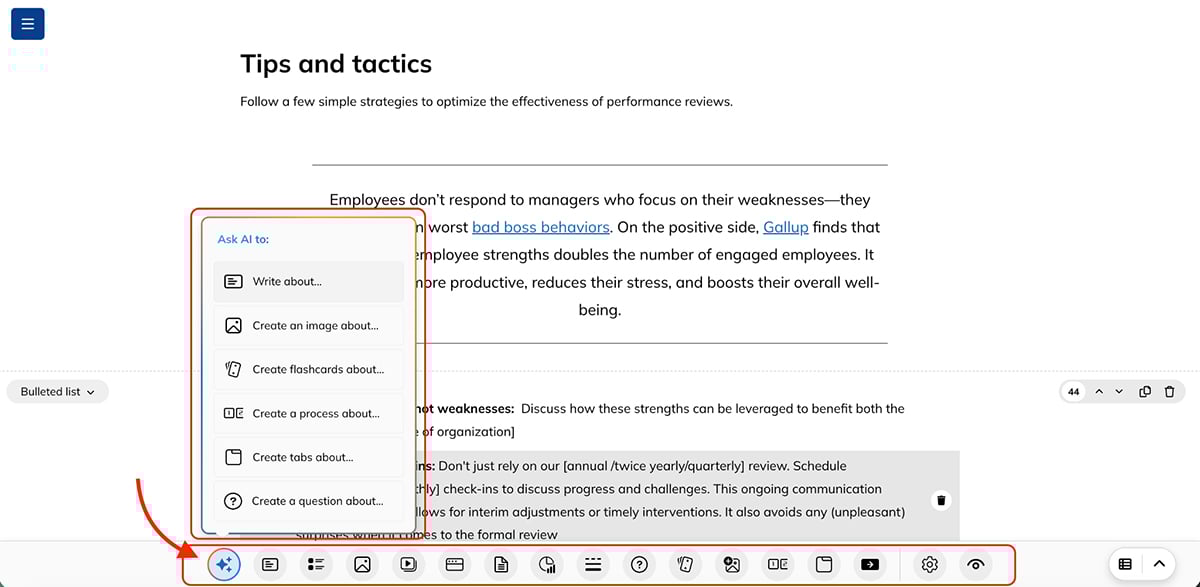The height and width of the screenshot is (587, 1200).
Task: Select the Ask AI sparkle tool
Action: click(223, 564)
